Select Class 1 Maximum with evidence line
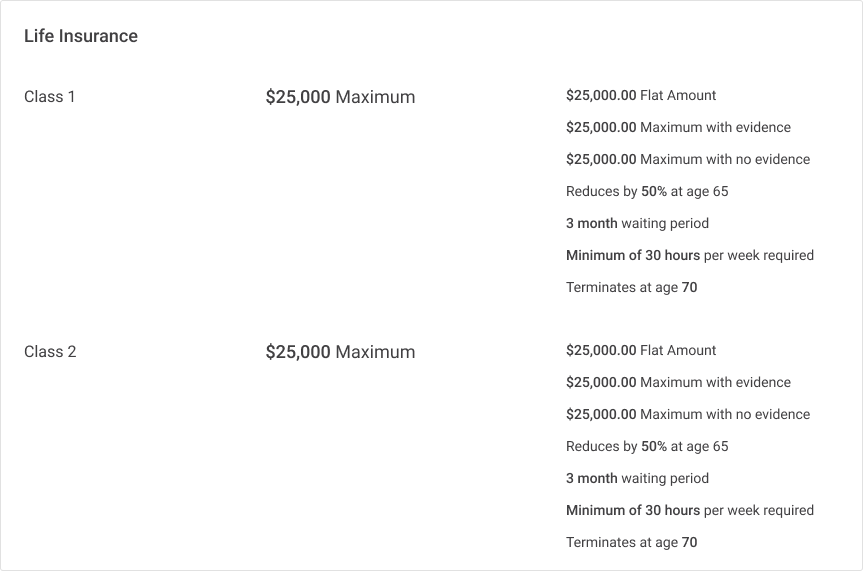 [x=678, y=127]
